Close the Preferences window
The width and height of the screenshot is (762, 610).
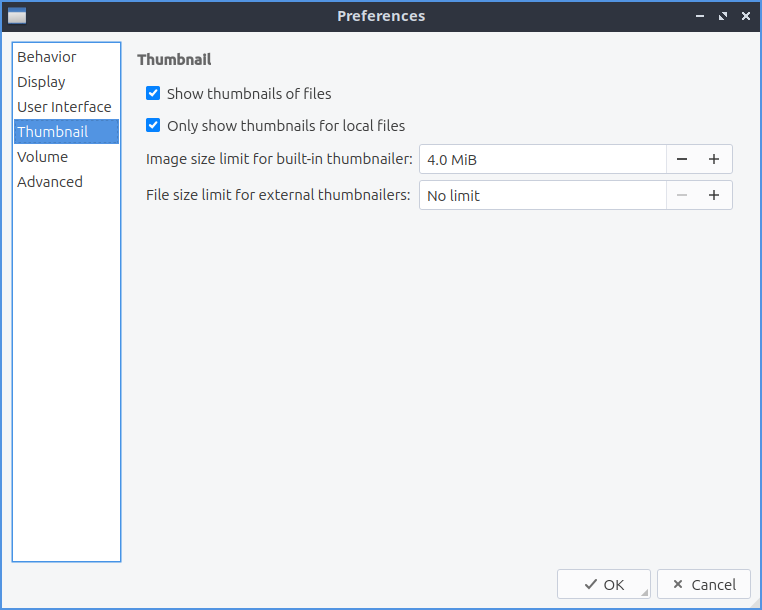click(743, 16)
